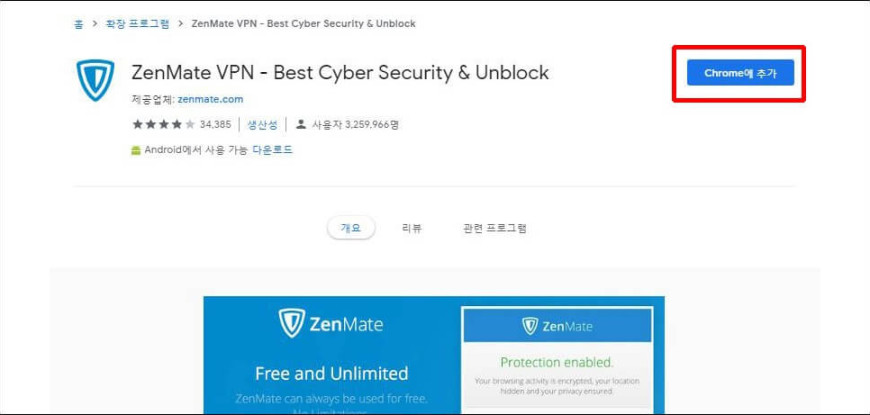Select the 개요 tab
Screen dimensions: 870x415
pyautogui.click(x=351, y=228)
